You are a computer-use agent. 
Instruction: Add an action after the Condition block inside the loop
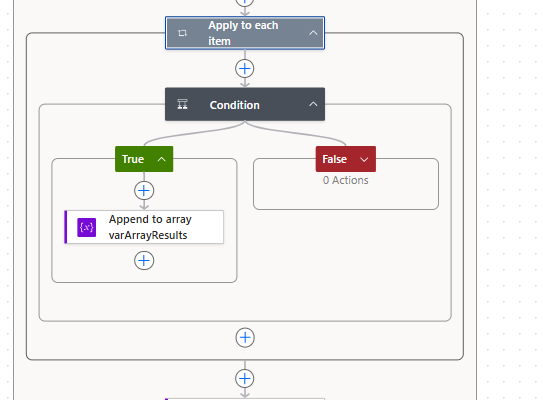pyautogui.click(x=245, y=337)
